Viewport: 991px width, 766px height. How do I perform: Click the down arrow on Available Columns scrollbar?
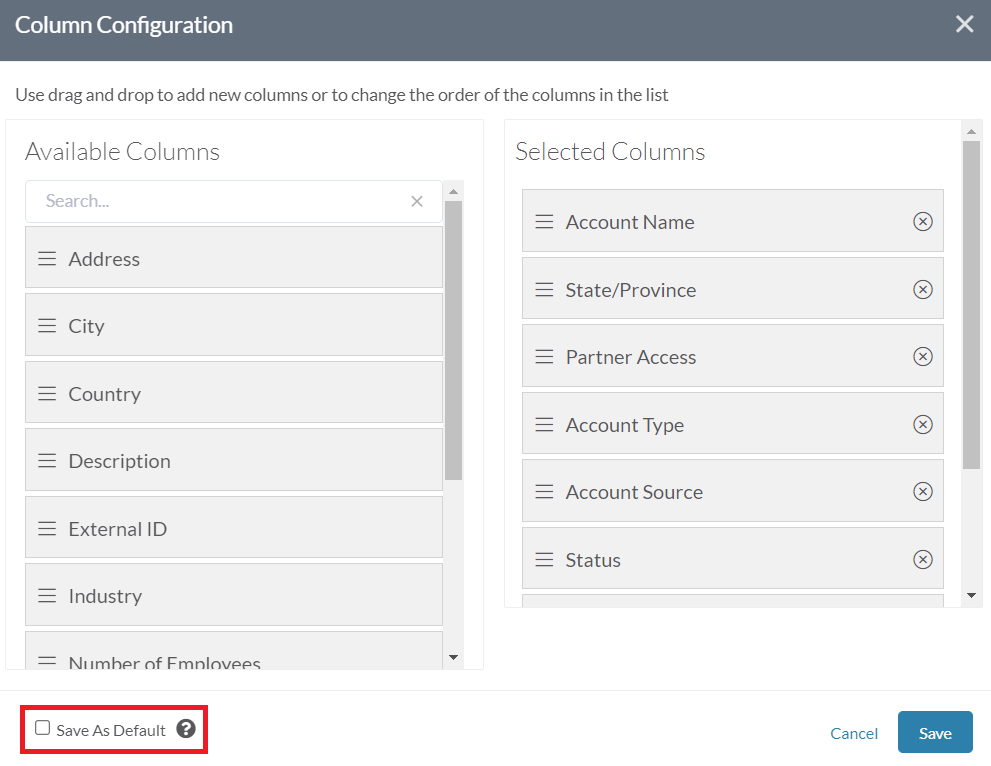453,656
